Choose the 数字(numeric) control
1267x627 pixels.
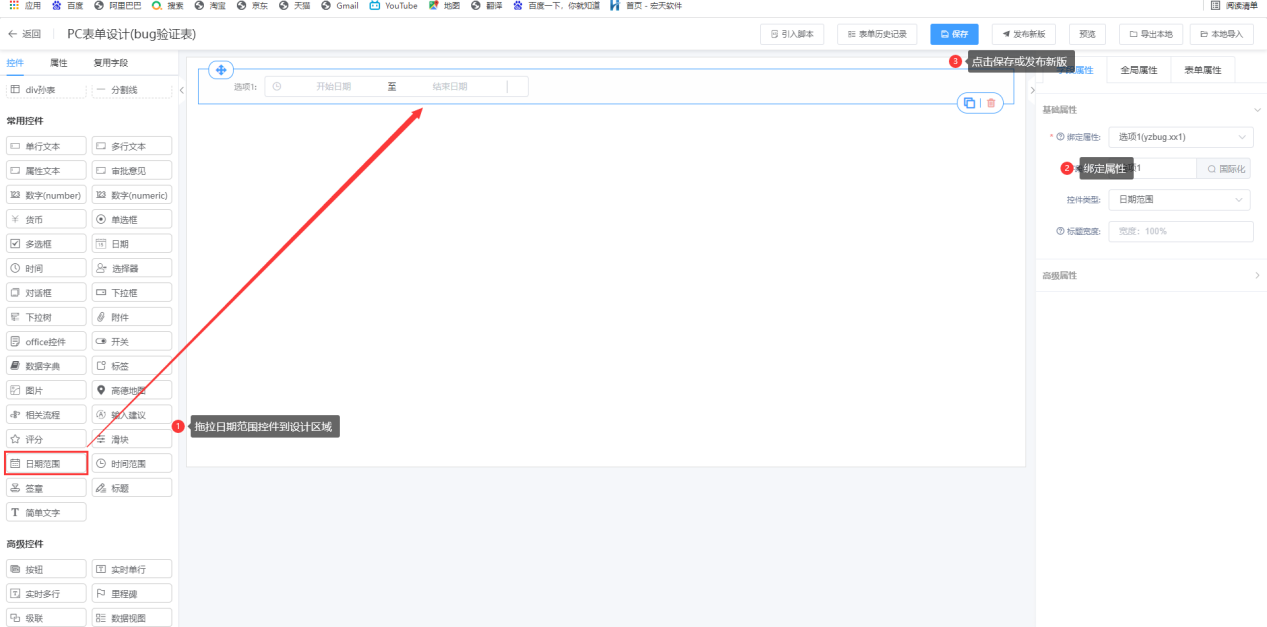tap(132, 195)
